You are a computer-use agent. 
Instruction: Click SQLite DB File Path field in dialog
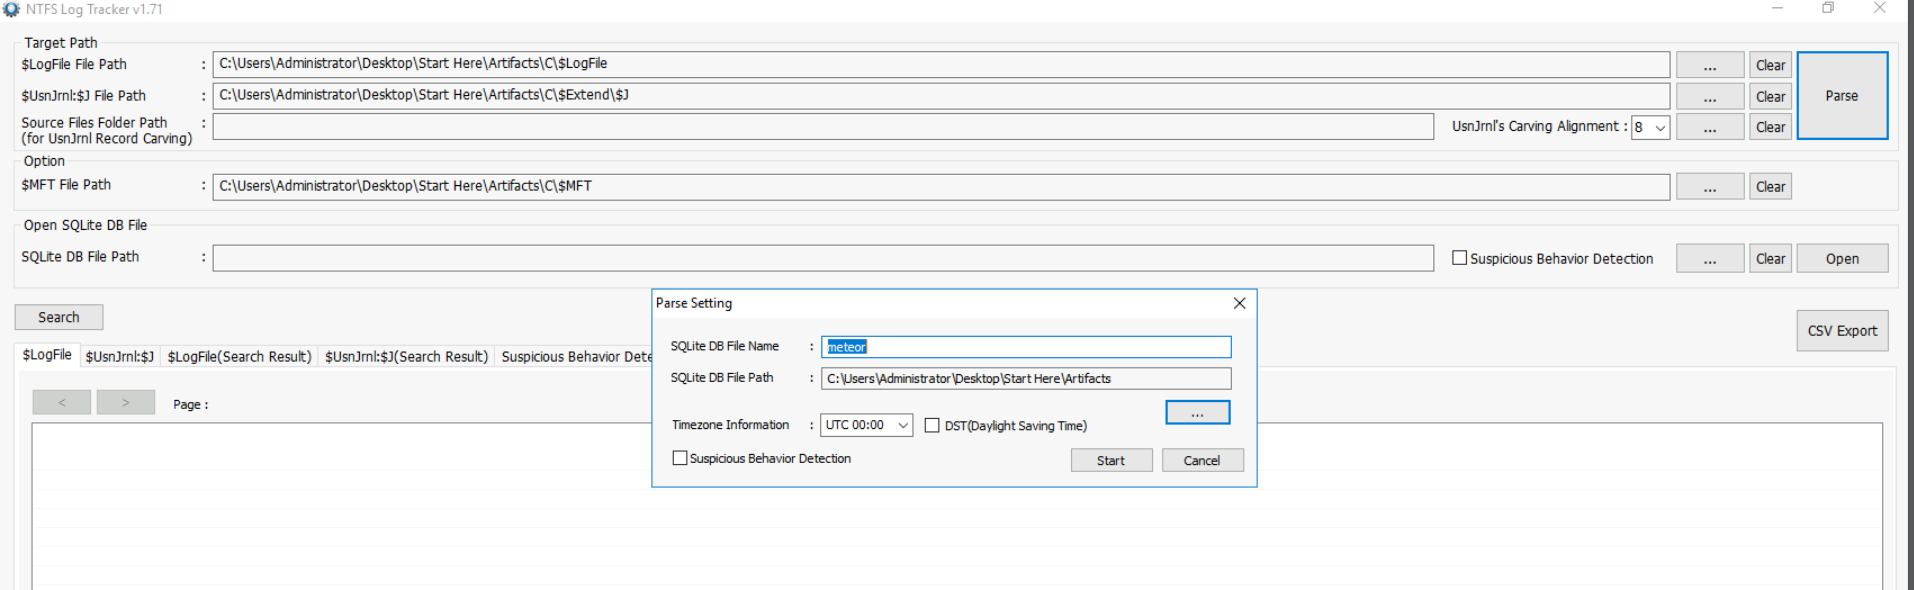1026,378
